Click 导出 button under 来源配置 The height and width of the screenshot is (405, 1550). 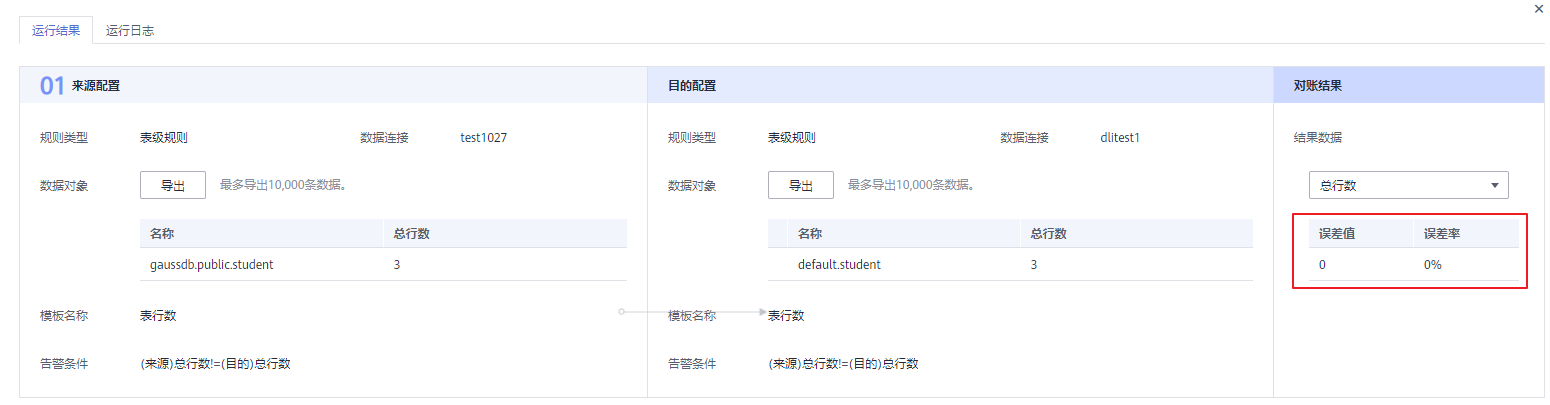173,185
